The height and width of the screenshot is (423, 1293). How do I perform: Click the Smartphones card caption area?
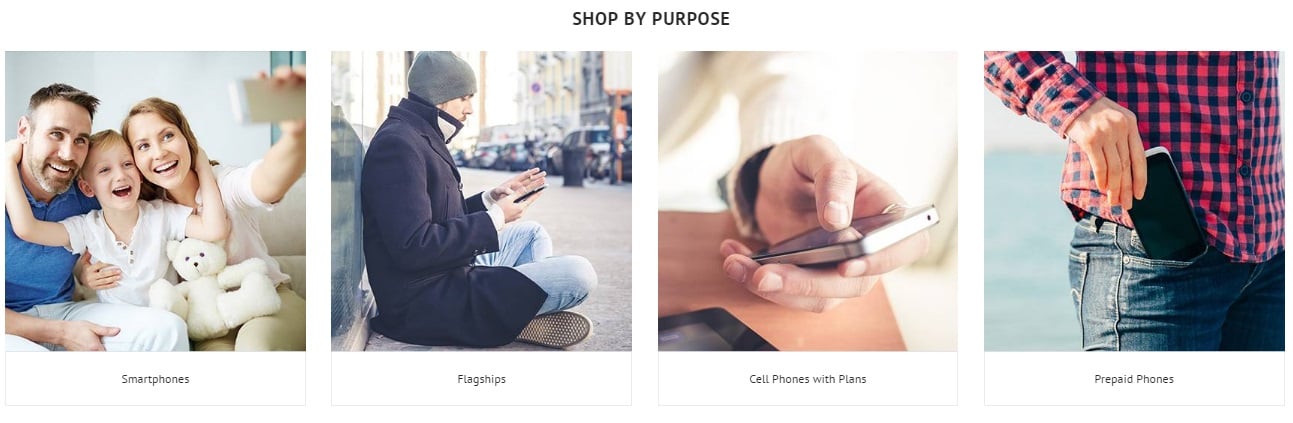(155, 379)
